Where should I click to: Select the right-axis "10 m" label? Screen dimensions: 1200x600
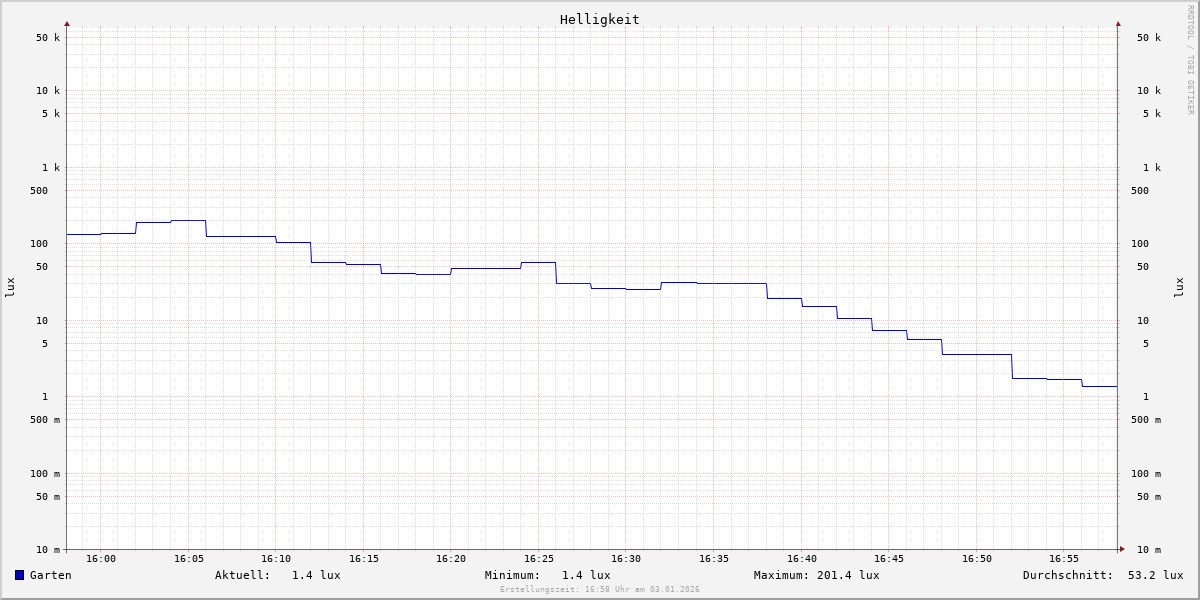click(1149, 550)
